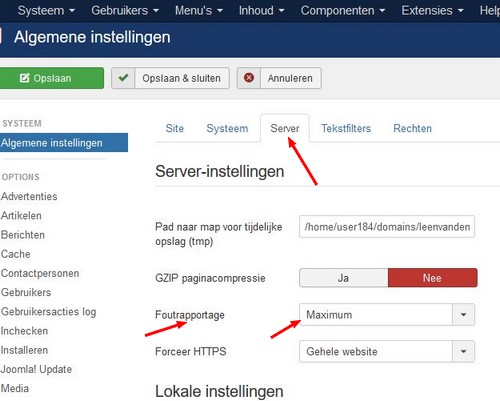Select Algemene instellingen in sidebar
Image resolution: width=500 pixels, height=401 pixels.
(x=63, y=143)
